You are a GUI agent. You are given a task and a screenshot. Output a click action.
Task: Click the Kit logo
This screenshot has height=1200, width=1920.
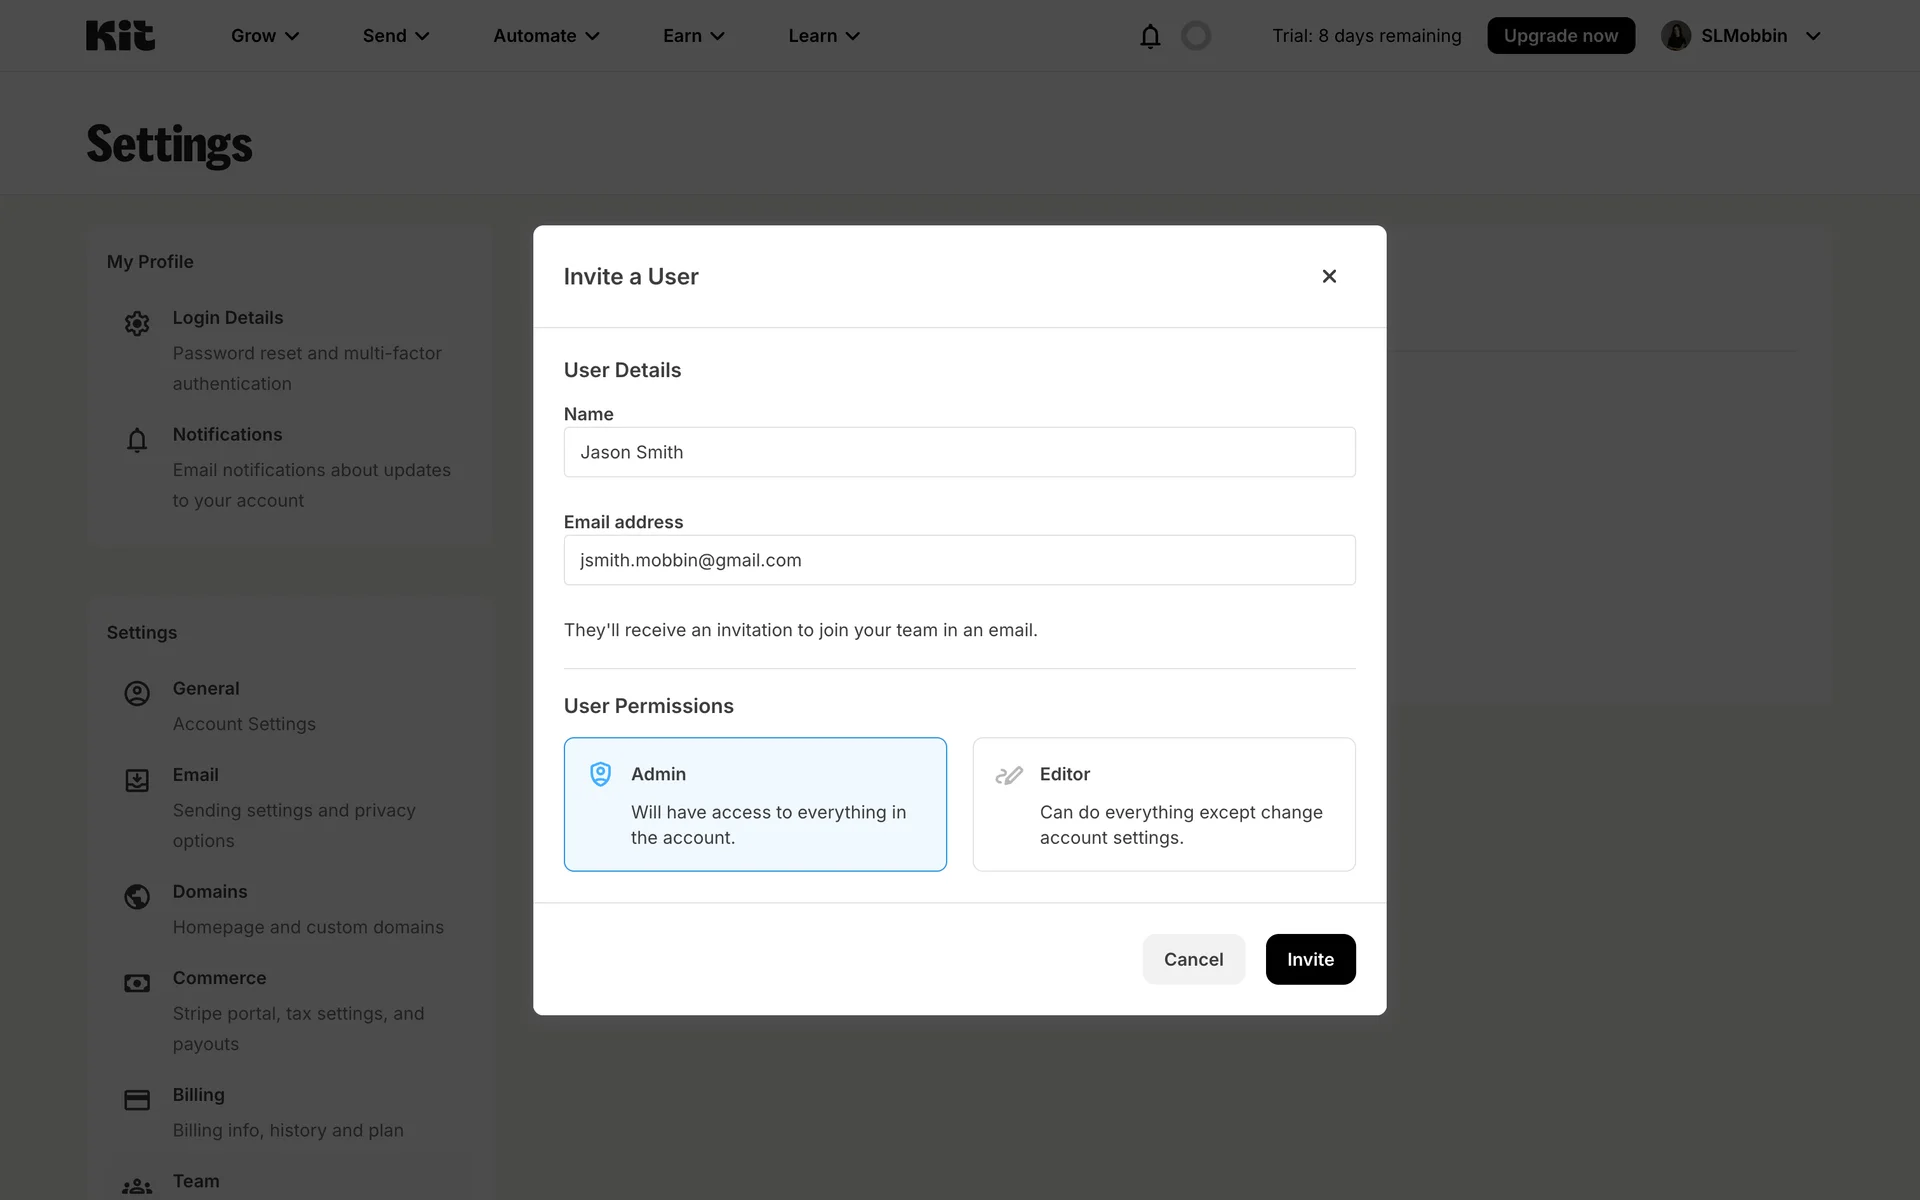click(x=120, y=36)
